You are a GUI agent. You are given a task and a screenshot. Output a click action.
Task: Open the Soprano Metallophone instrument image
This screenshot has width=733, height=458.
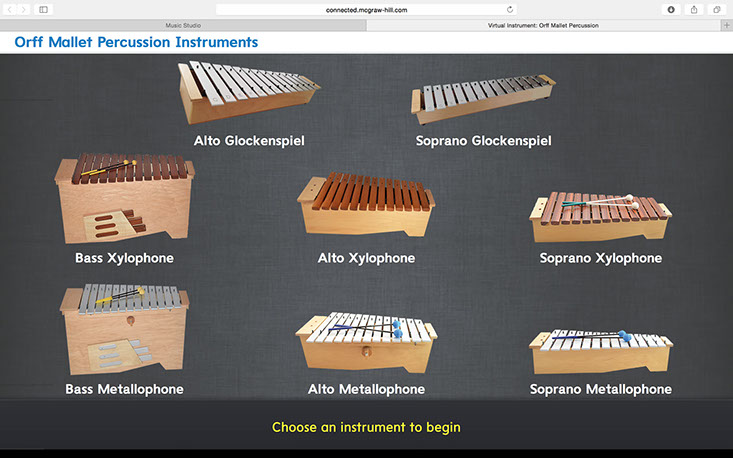pyautogui.click(x=601, y=351)
